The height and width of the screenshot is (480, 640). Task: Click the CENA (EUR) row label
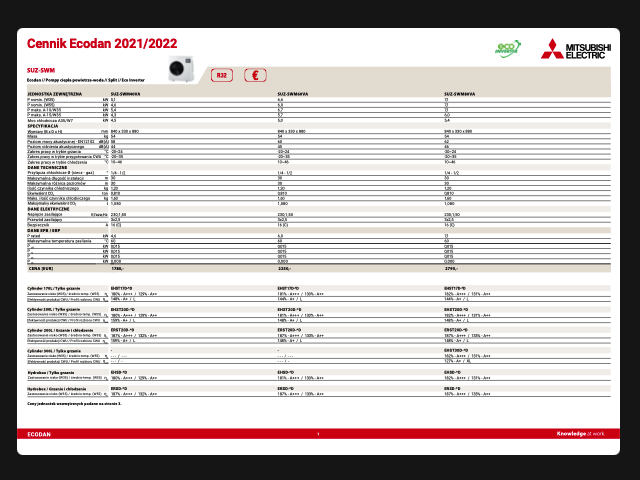(x=41, y=269)
